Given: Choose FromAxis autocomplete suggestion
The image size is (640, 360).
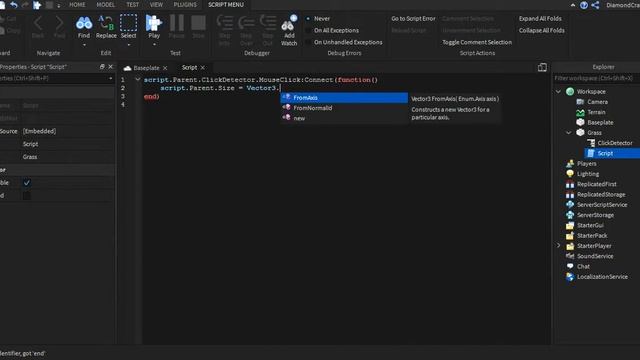Looking at the screenshot, I should tap(344, 98).
